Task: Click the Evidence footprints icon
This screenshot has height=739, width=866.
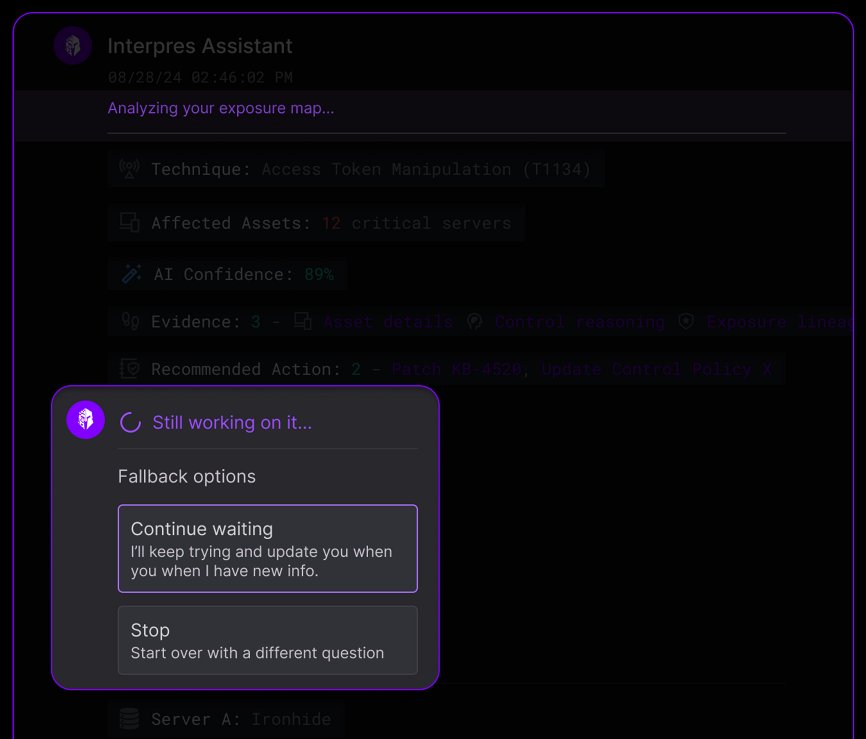Action: (130, 321)
